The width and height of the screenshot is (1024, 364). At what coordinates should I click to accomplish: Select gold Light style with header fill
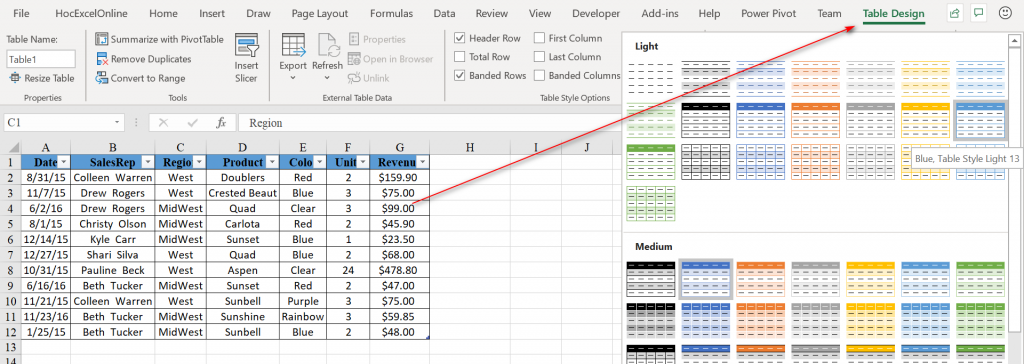point(925,120)
